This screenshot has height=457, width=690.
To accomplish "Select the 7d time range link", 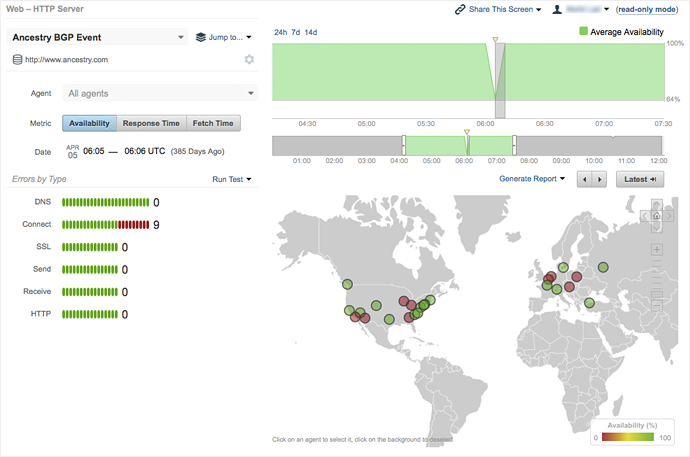I will click(x=297, y=31).
